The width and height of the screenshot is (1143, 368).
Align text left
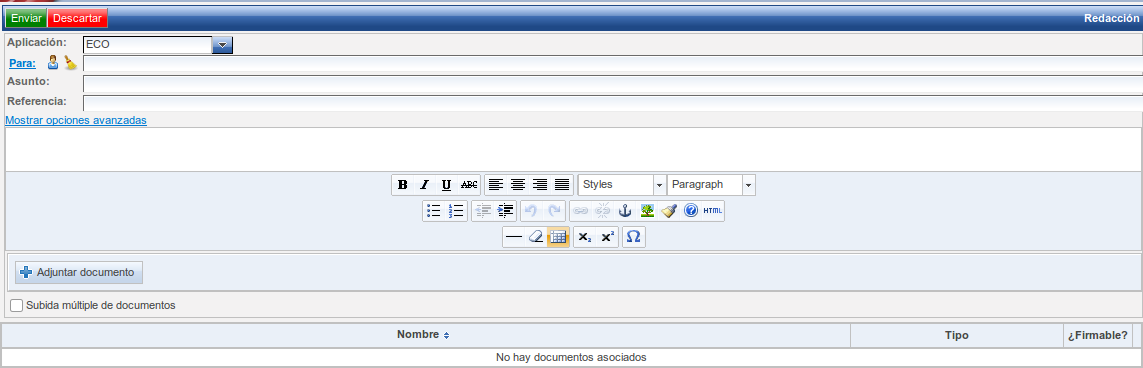[x=496, y=185]
